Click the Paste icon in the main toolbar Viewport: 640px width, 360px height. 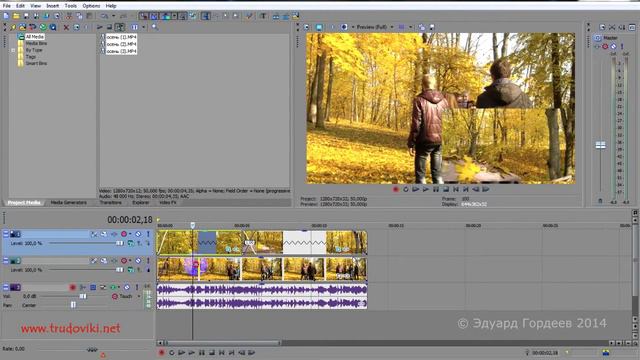89,16
